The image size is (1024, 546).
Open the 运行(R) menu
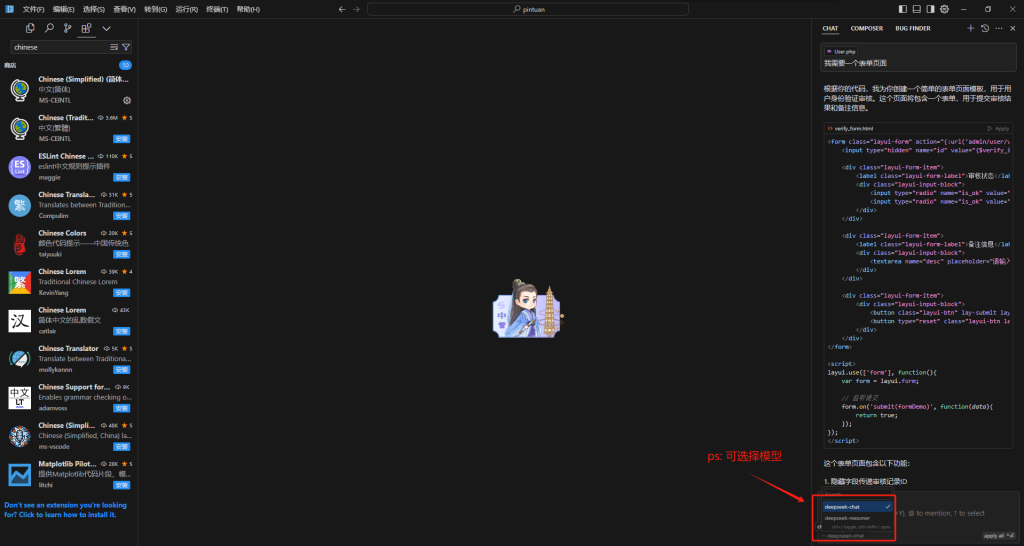click(187, 9)
